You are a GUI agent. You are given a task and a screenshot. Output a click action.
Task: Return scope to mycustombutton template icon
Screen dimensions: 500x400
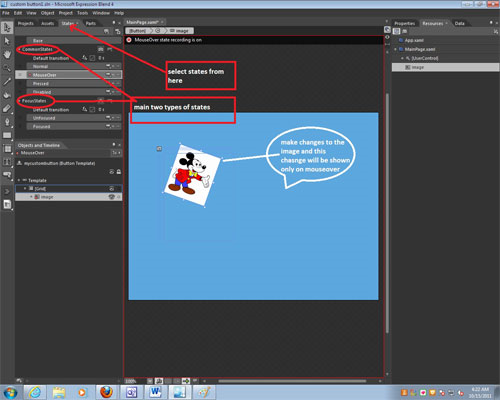point(19,163)
